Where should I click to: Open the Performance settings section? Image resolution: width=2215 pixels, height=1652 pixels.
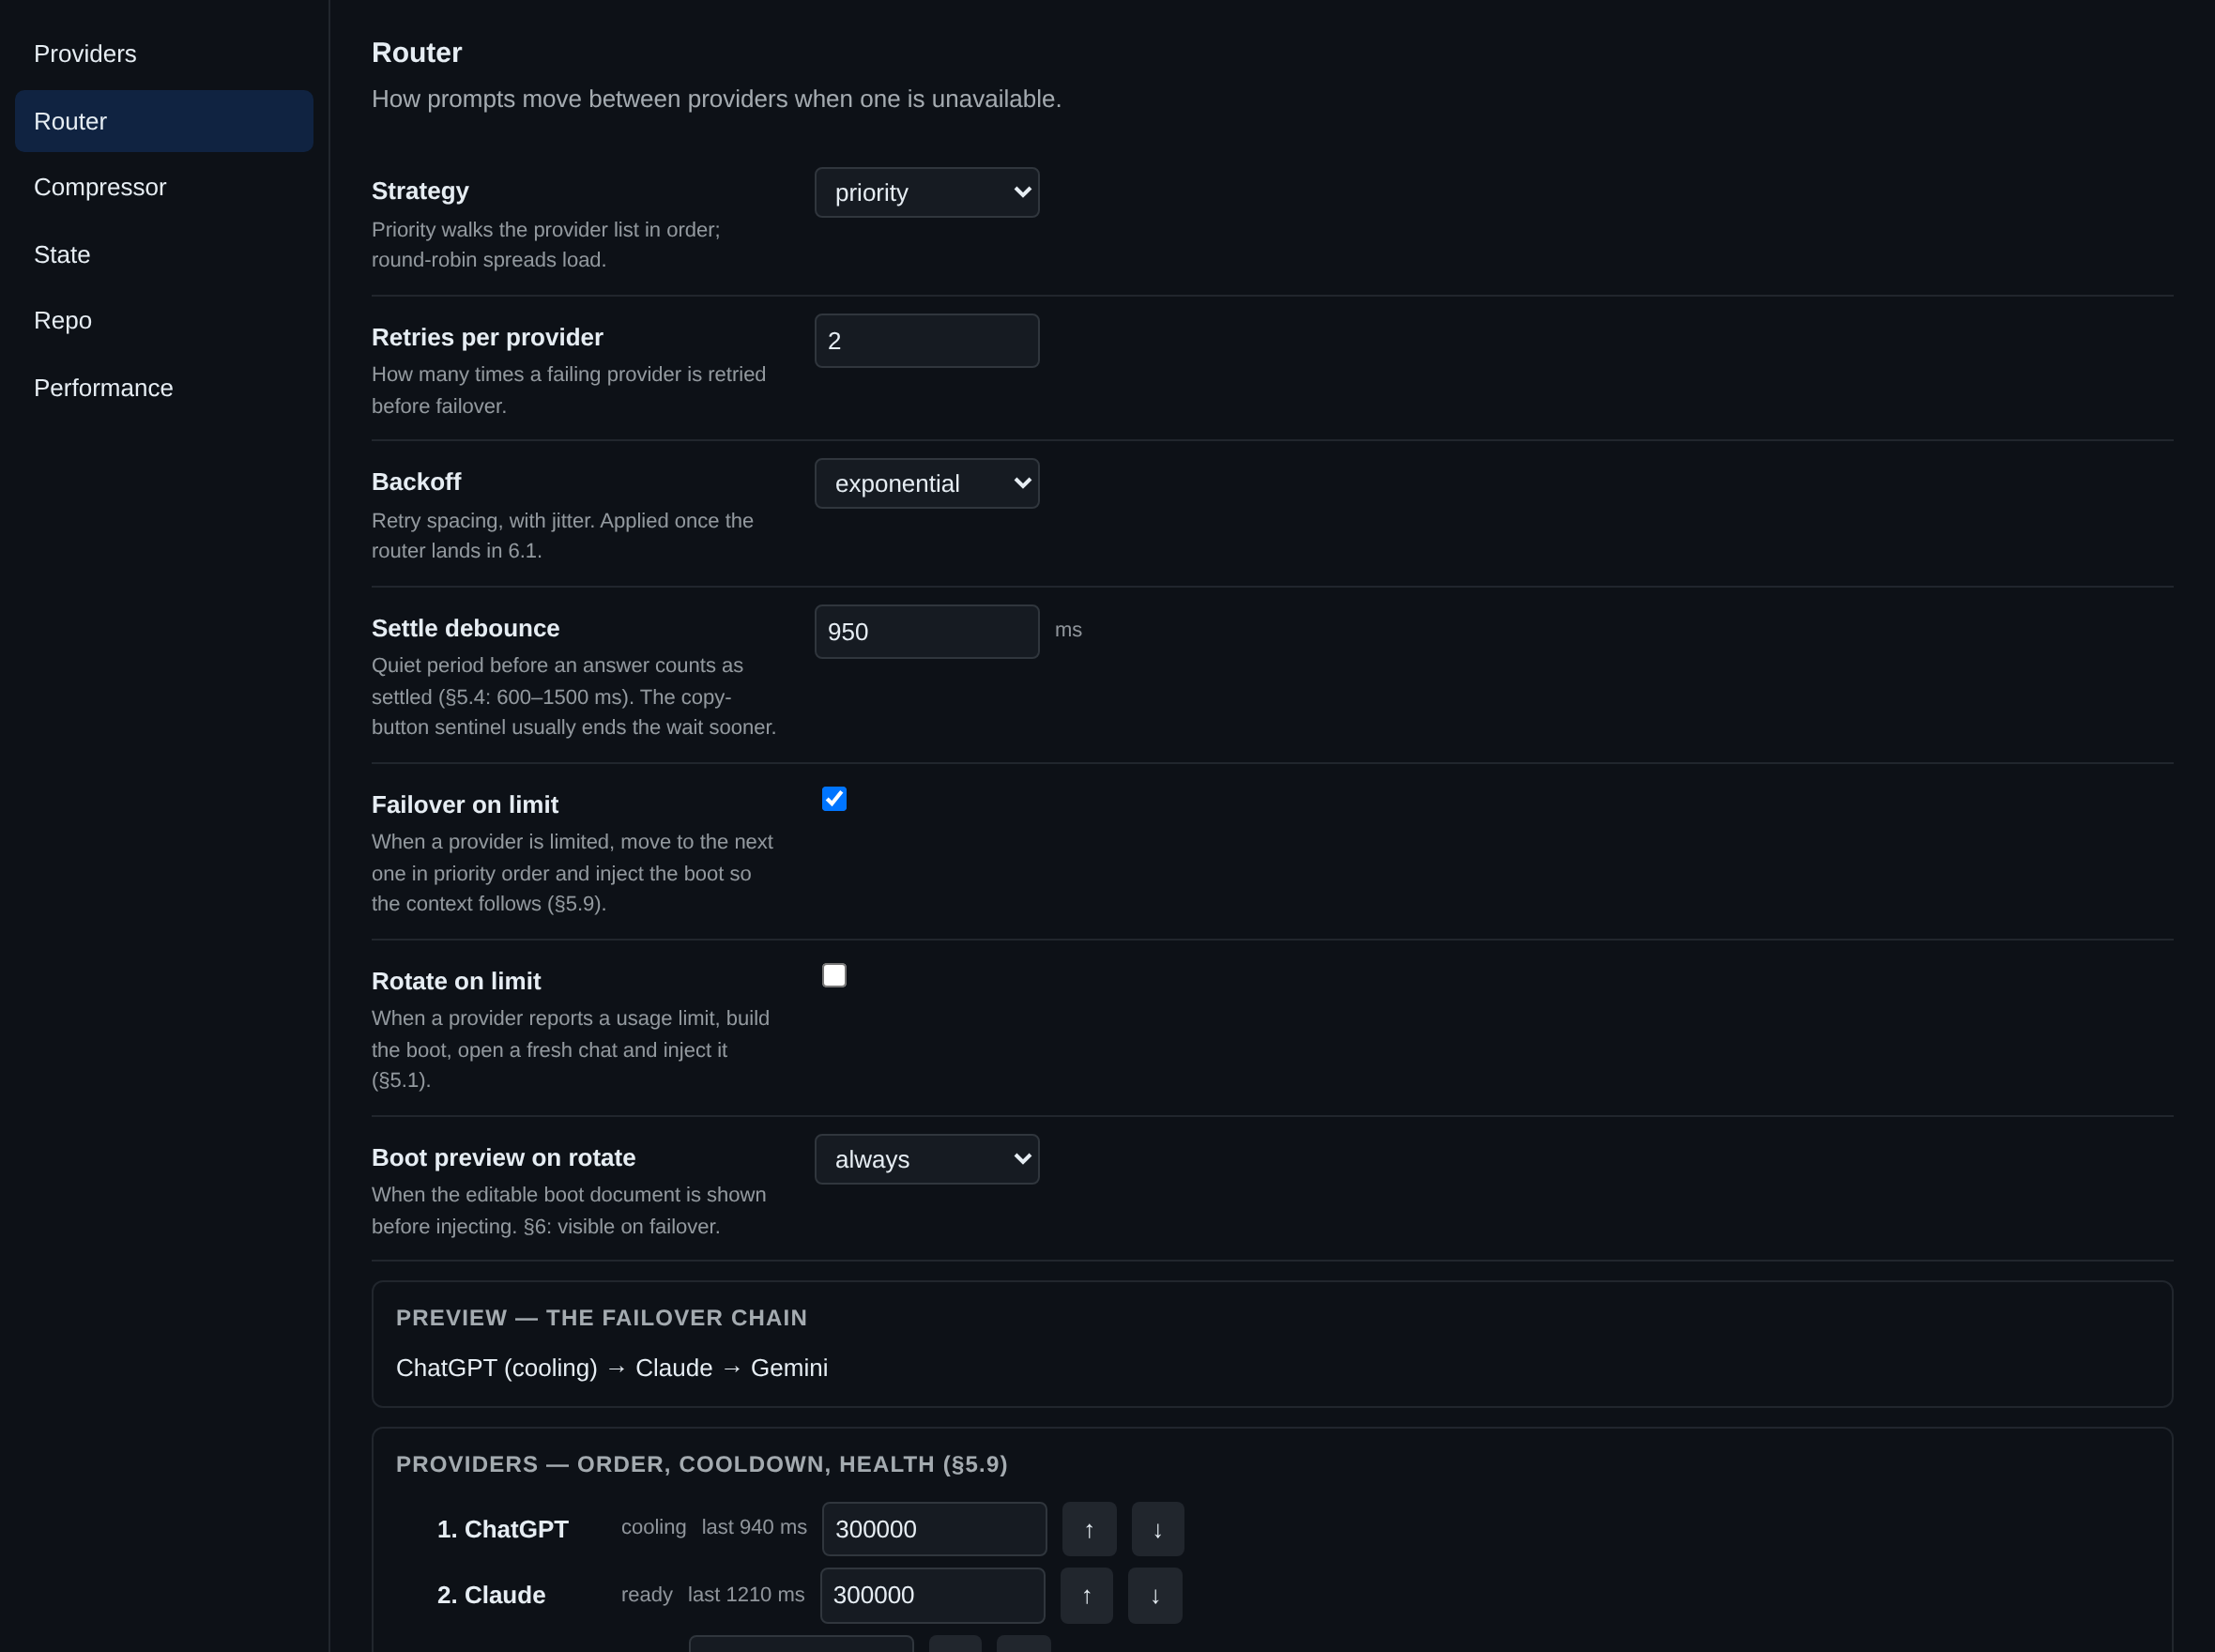(x=164, y=388)
